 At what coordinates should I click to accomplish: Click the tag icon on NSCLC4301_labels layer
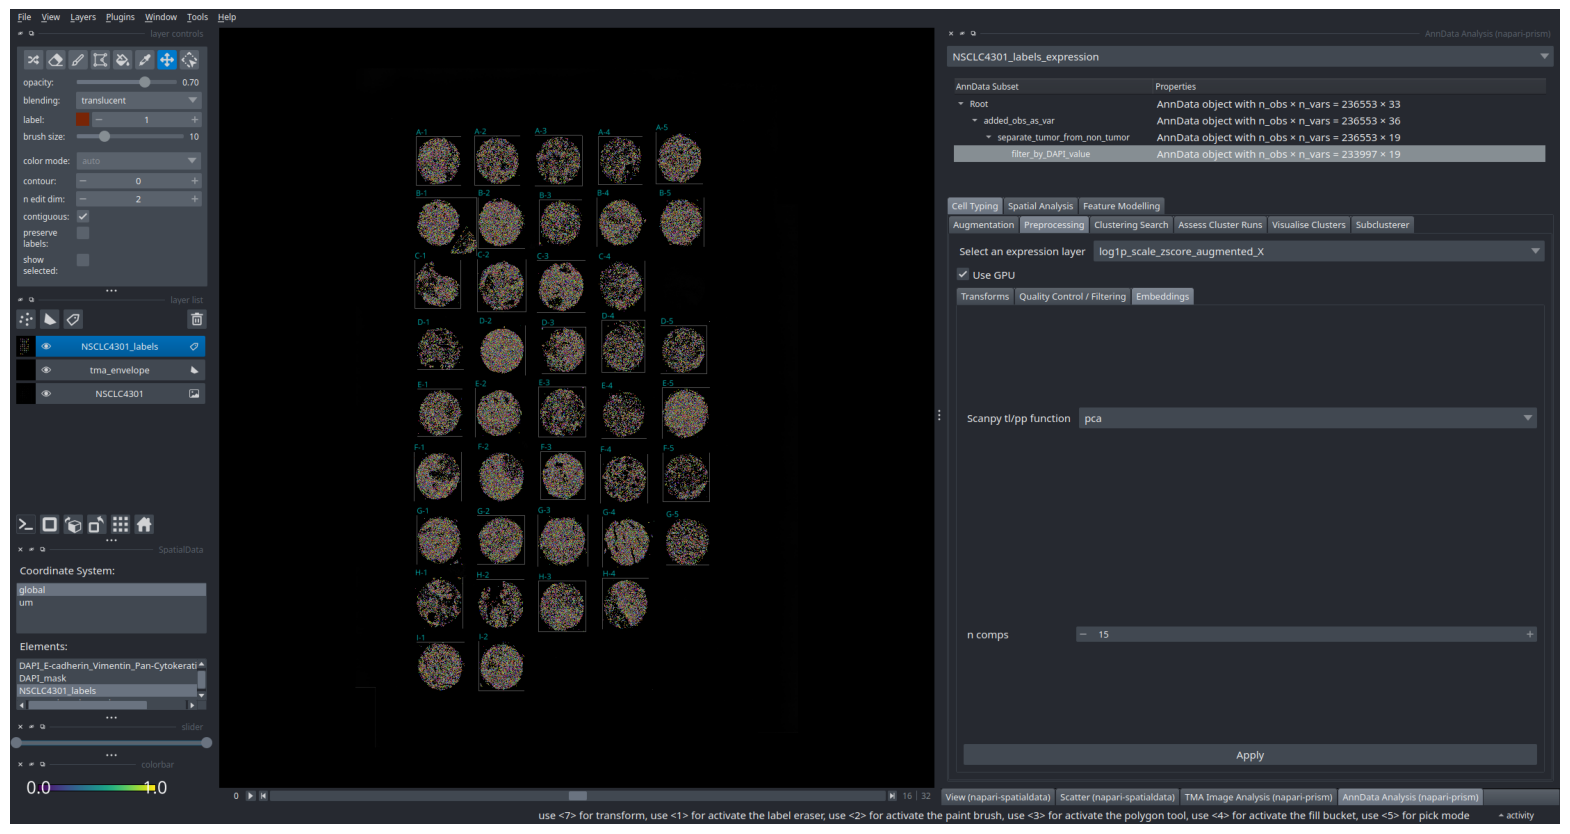pos(194,346)
